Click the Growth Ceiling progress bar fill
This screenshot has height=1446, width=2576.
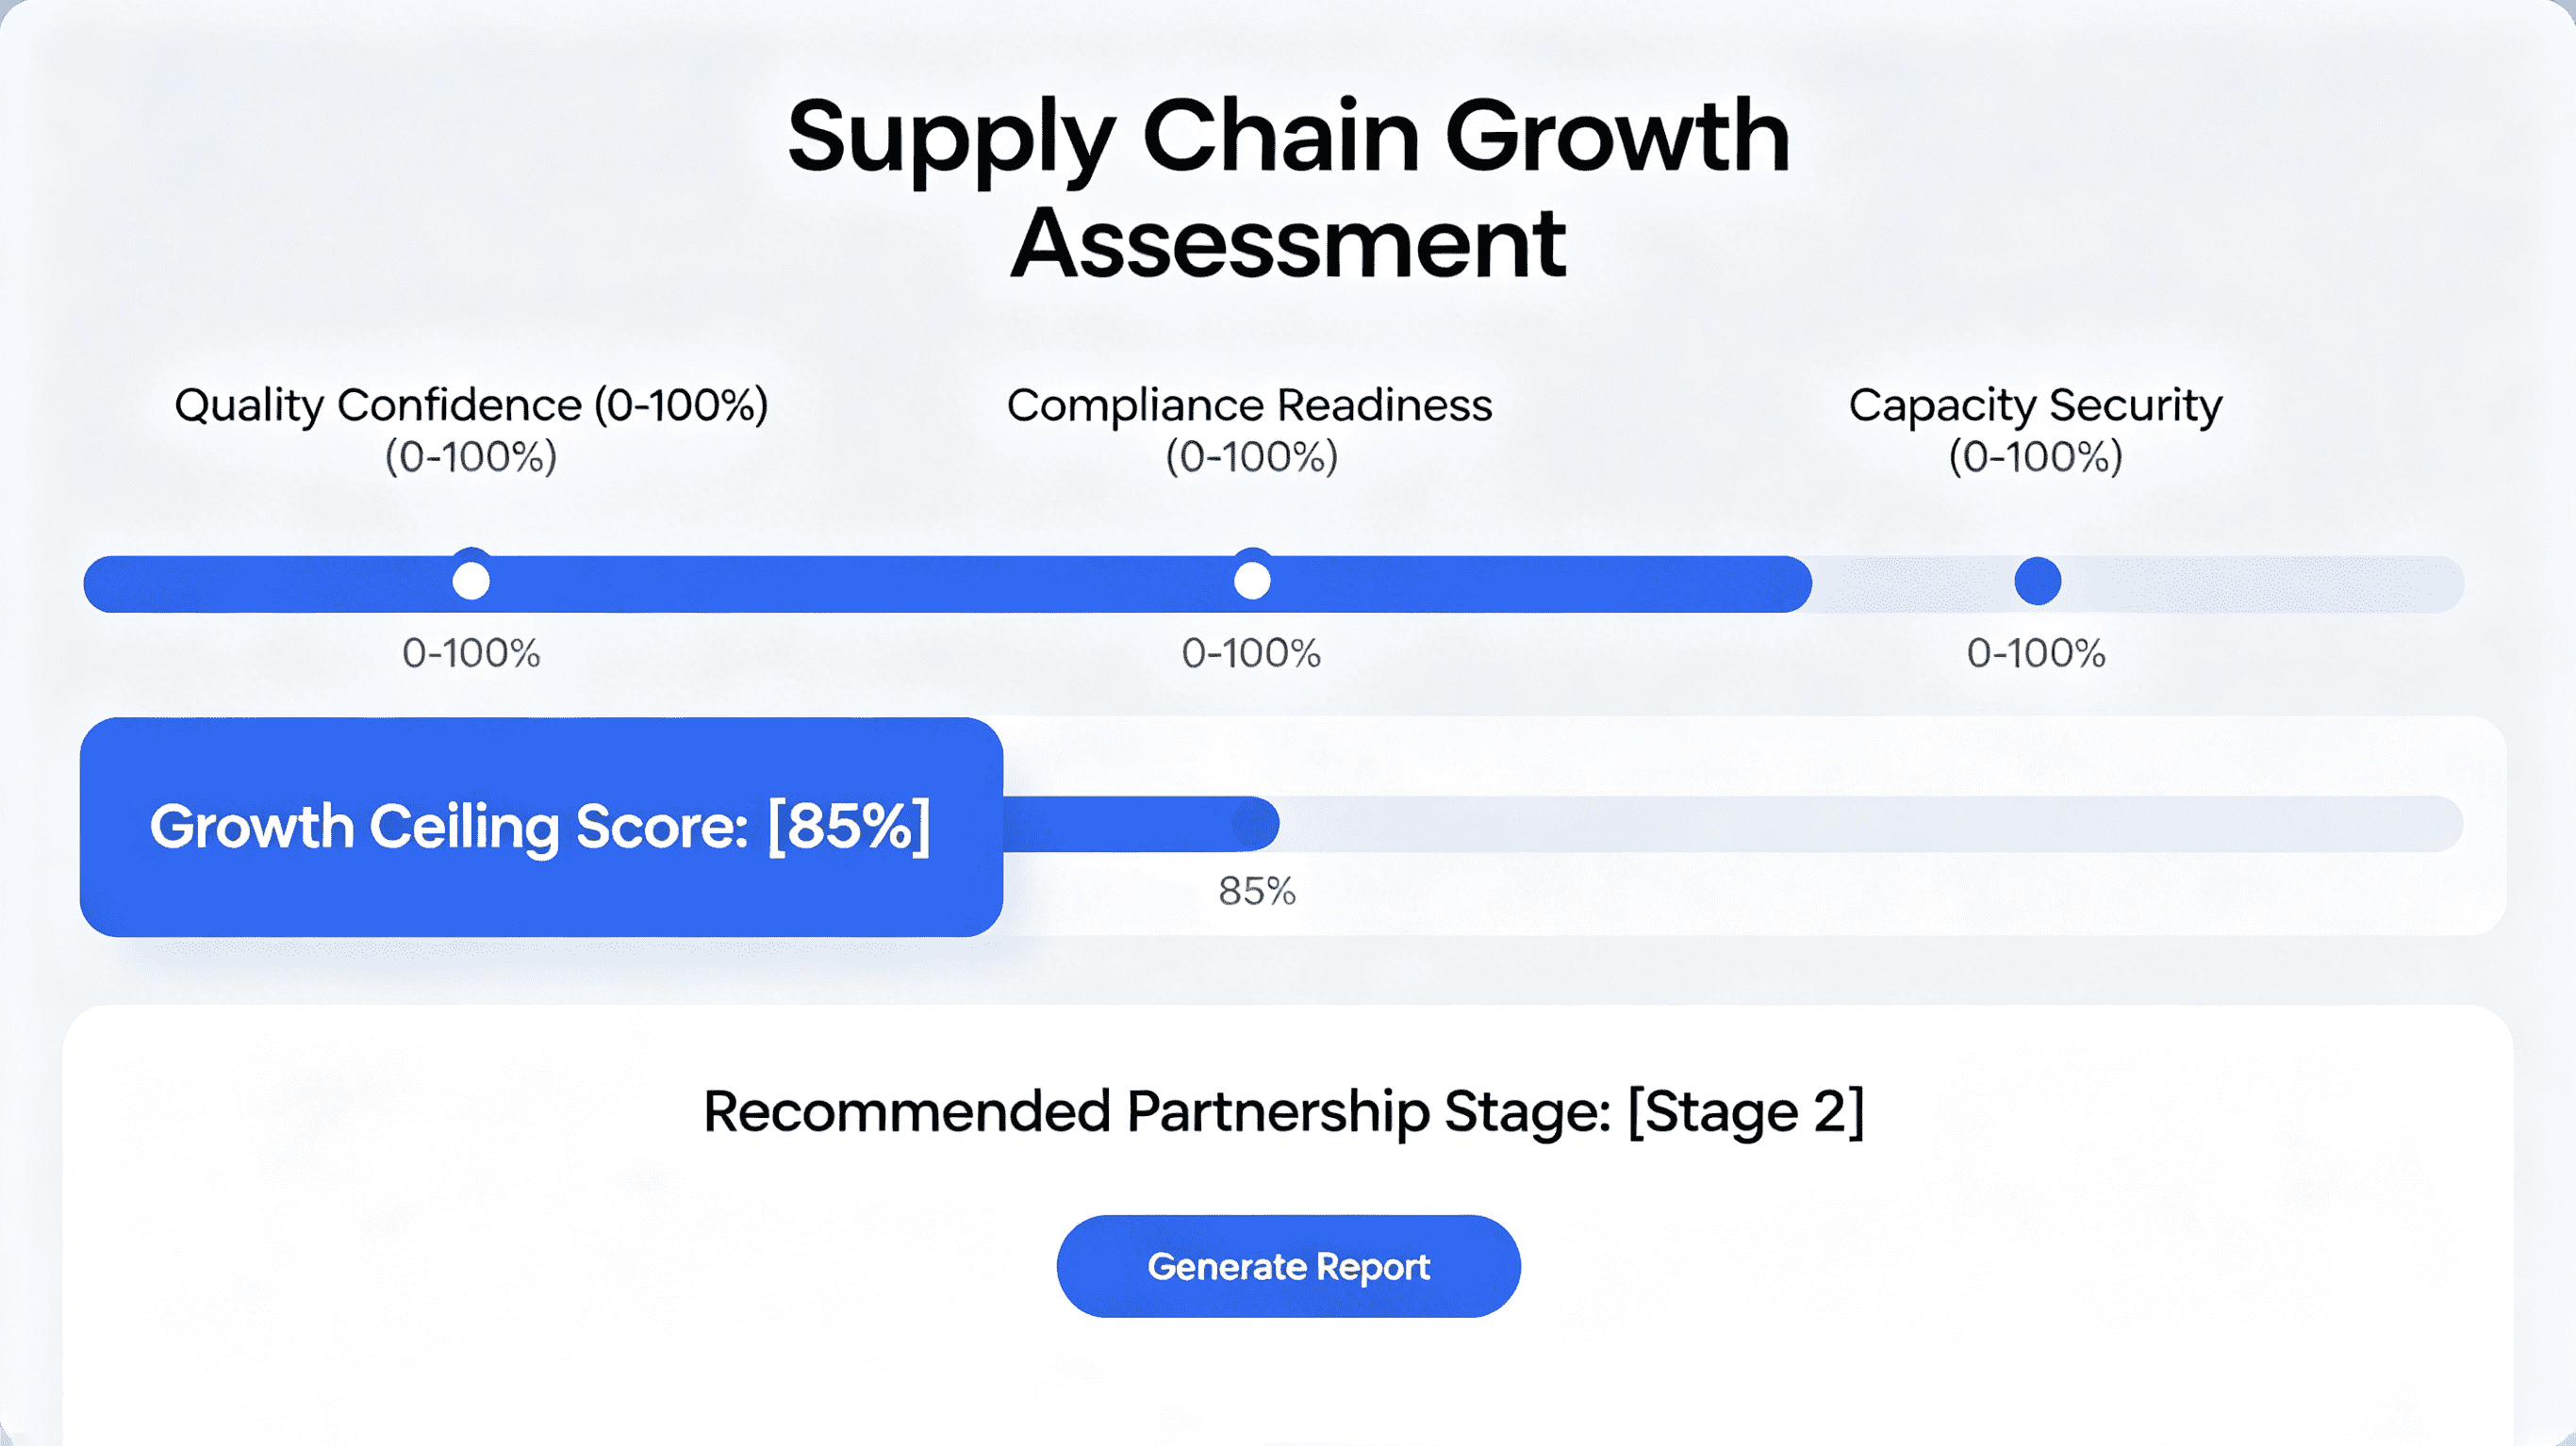(x=1140, y=824)
